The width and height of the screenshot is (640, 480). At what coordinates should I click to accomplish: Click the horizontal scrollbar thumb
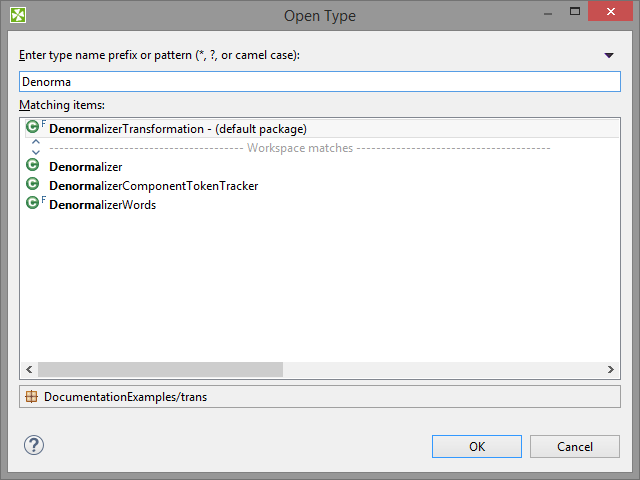(160, 370)
